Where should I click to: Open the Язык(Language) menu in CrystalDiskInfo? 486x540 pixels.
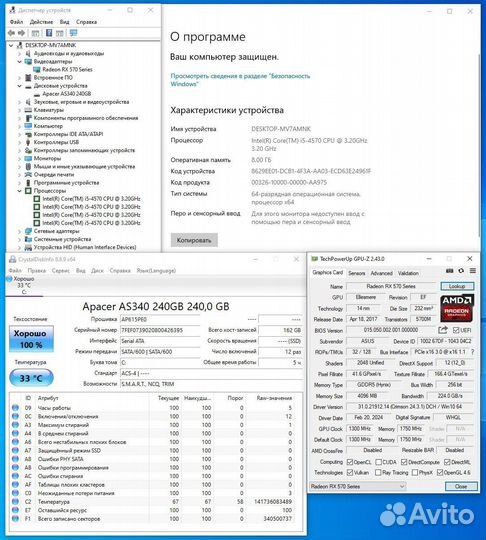[156, 271]
